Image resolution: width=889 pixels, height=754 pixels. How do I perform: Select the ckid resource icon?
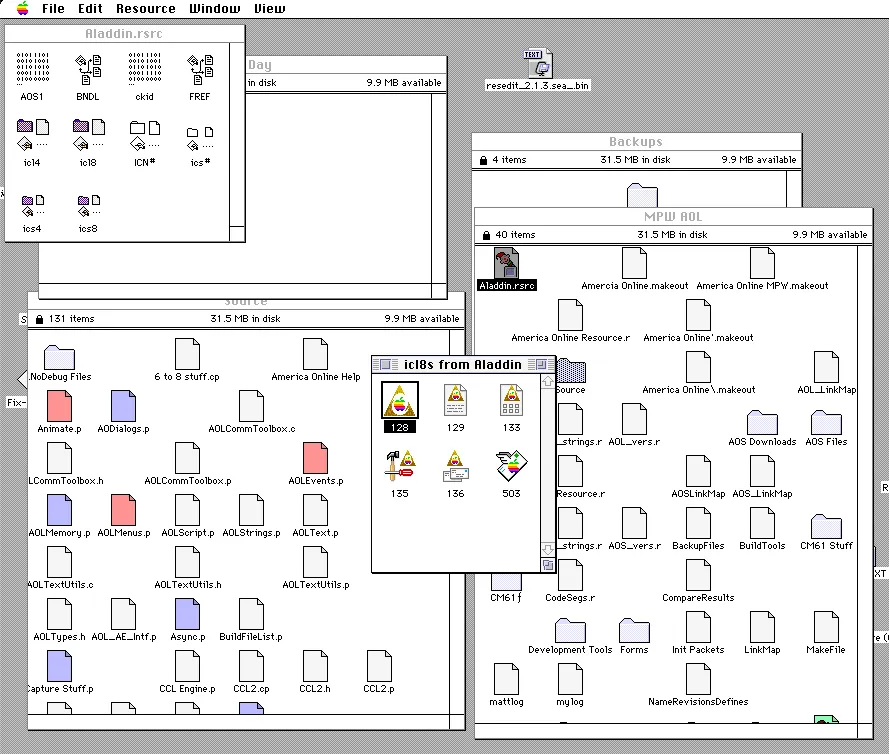click(145, 71)
